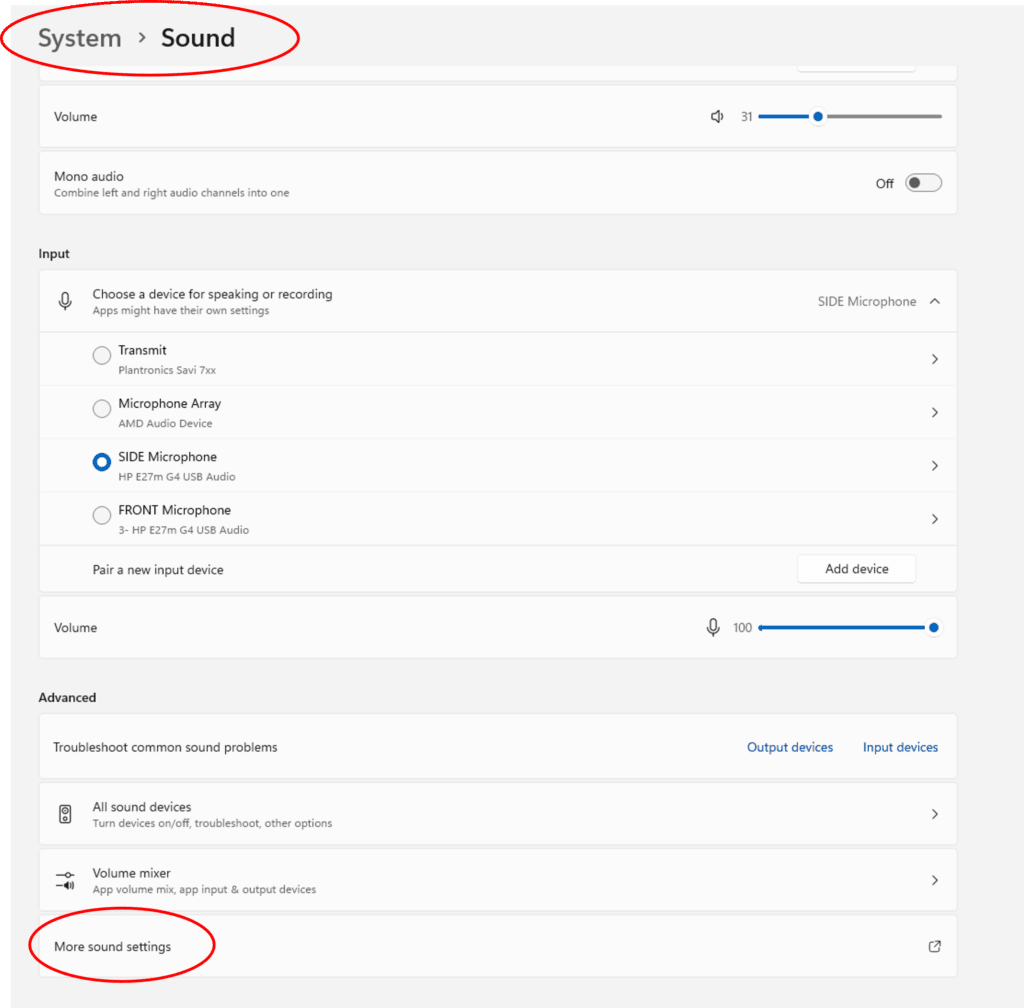
Task: Troubleshoot Output devices link
Action: click(789, 747)
